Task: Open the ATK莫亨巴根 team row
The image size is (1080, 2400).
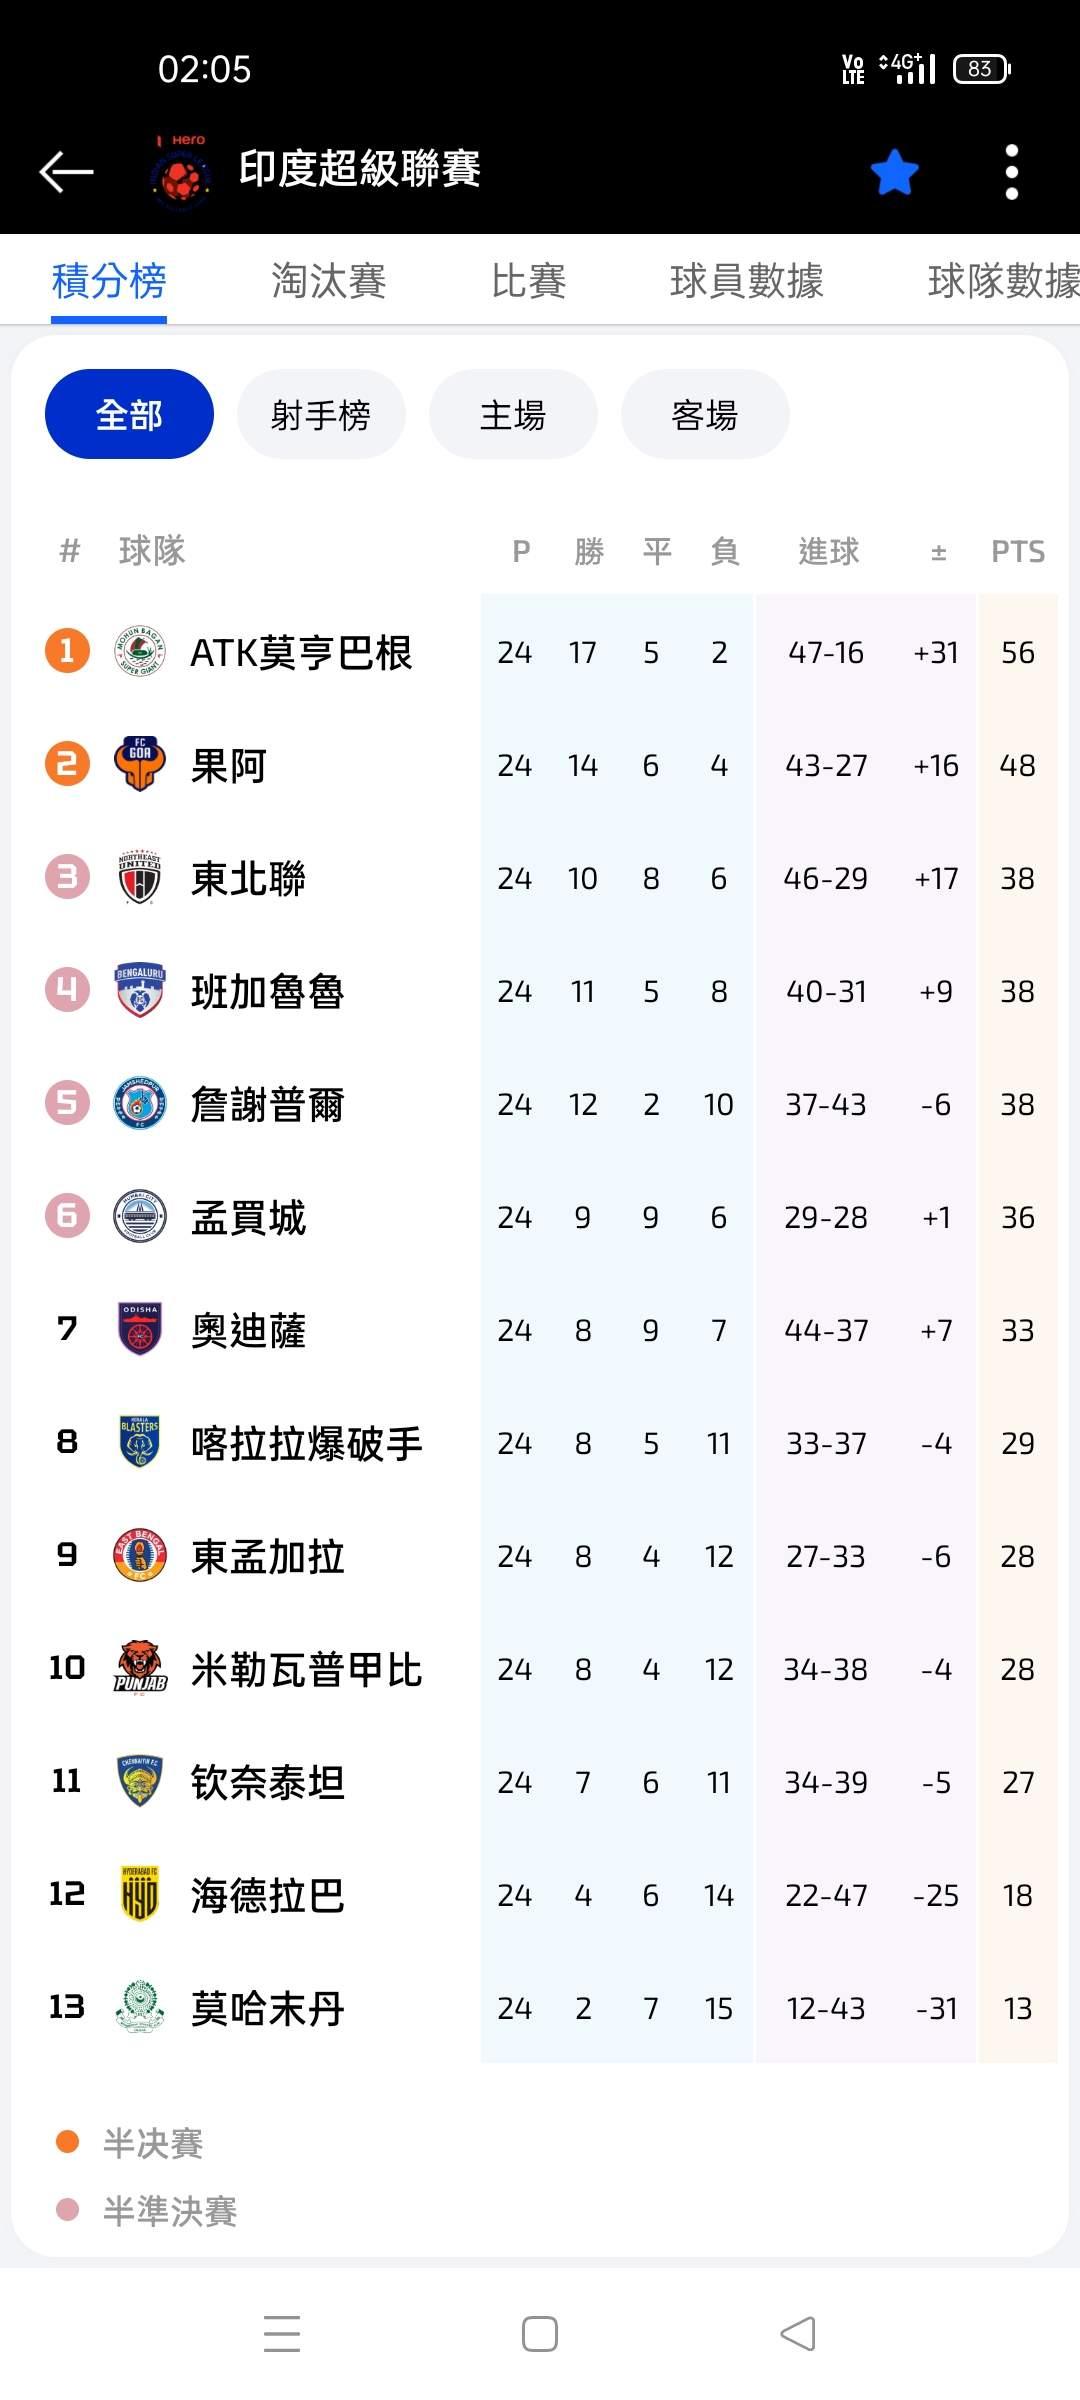Action: tap(300, 653)
